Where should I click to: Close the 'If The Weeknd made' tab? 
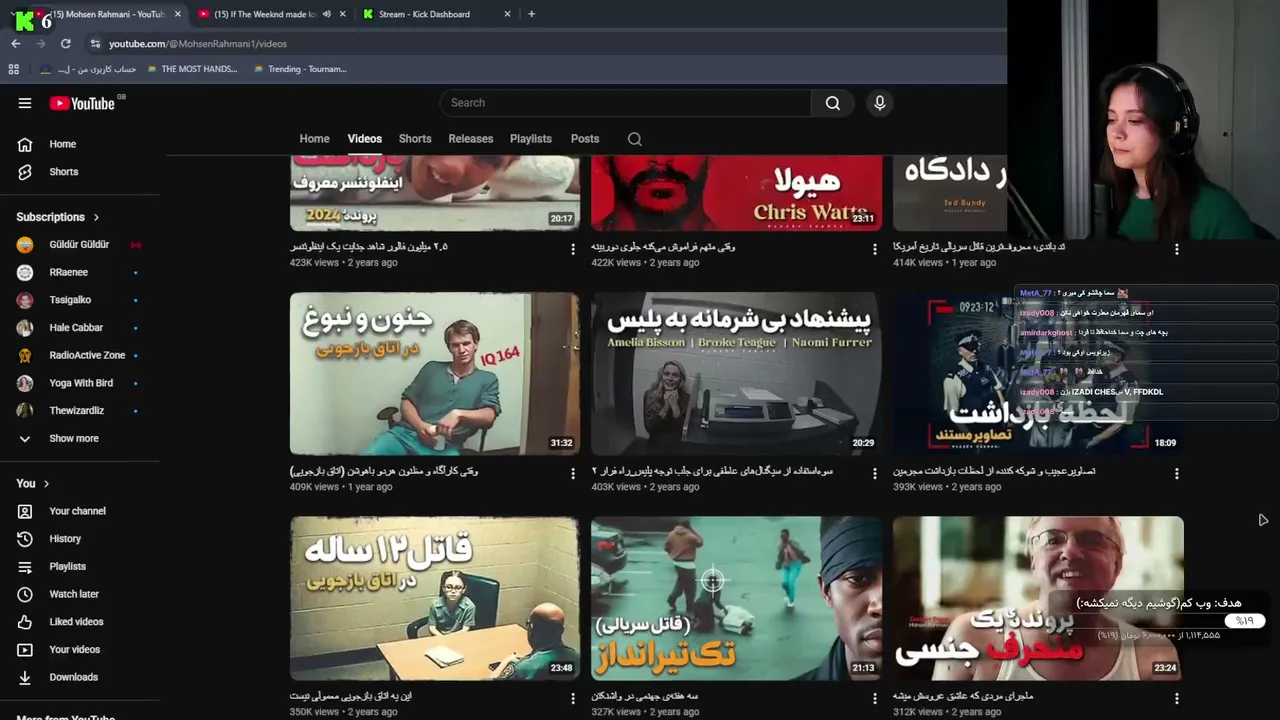pos(343,14)
